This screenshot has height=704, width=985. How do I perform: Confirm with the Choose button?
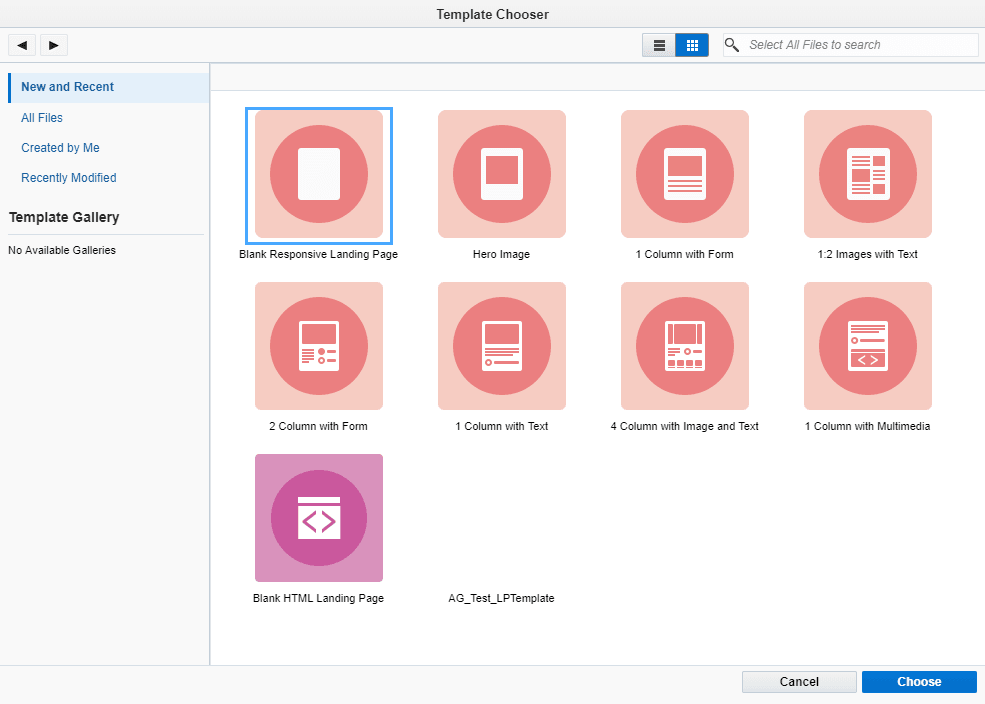point(918,681)
